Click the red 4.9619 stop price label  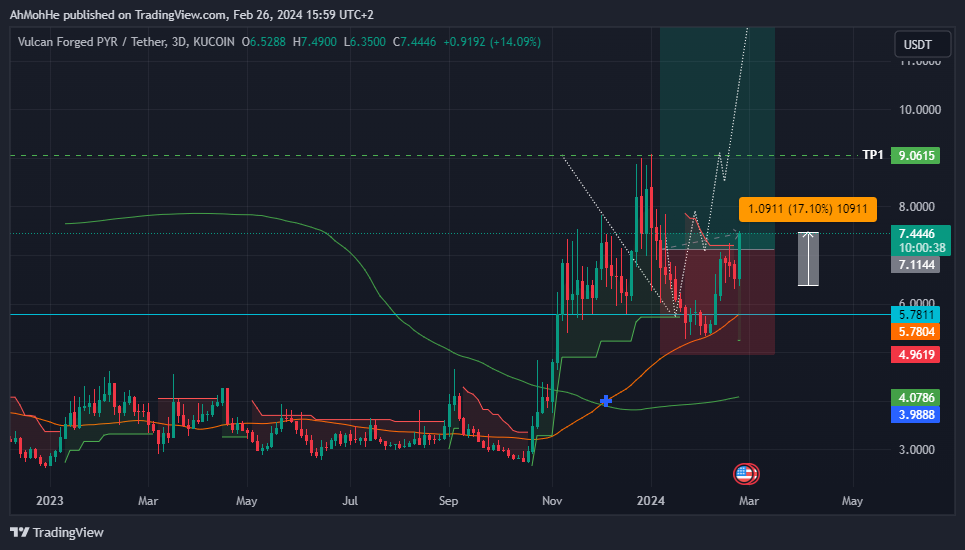(915, 355)
